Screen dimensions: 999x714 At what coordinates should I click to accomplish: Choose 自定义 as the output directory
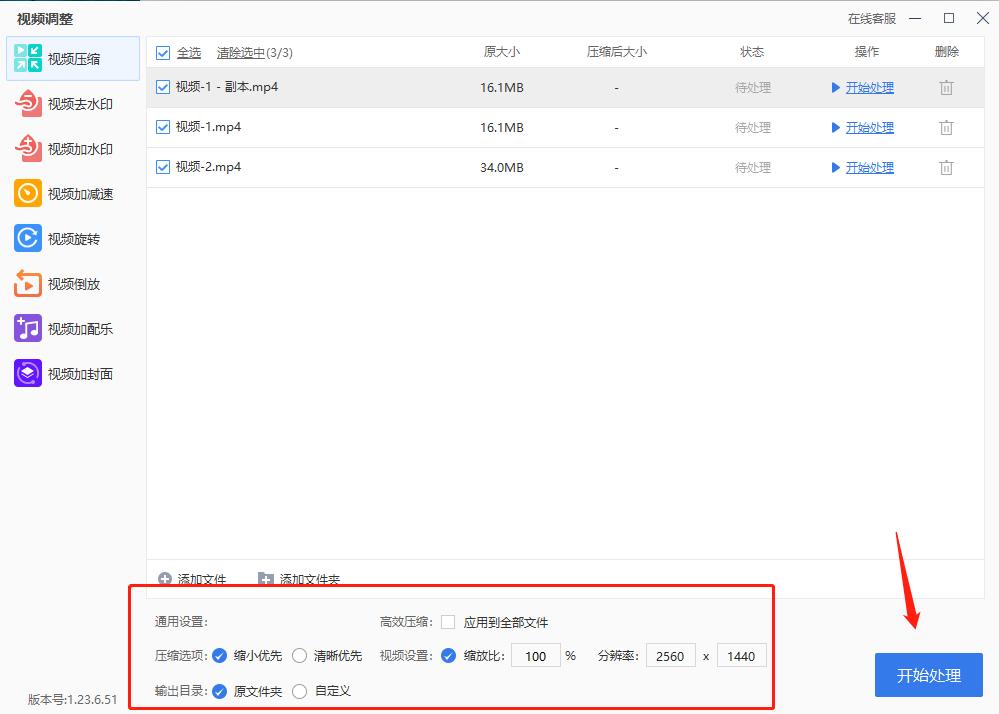(299, 690)
